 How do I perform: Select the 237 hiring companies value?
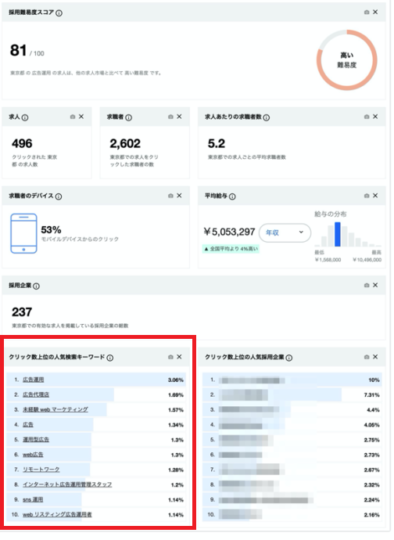coord(22,312)
